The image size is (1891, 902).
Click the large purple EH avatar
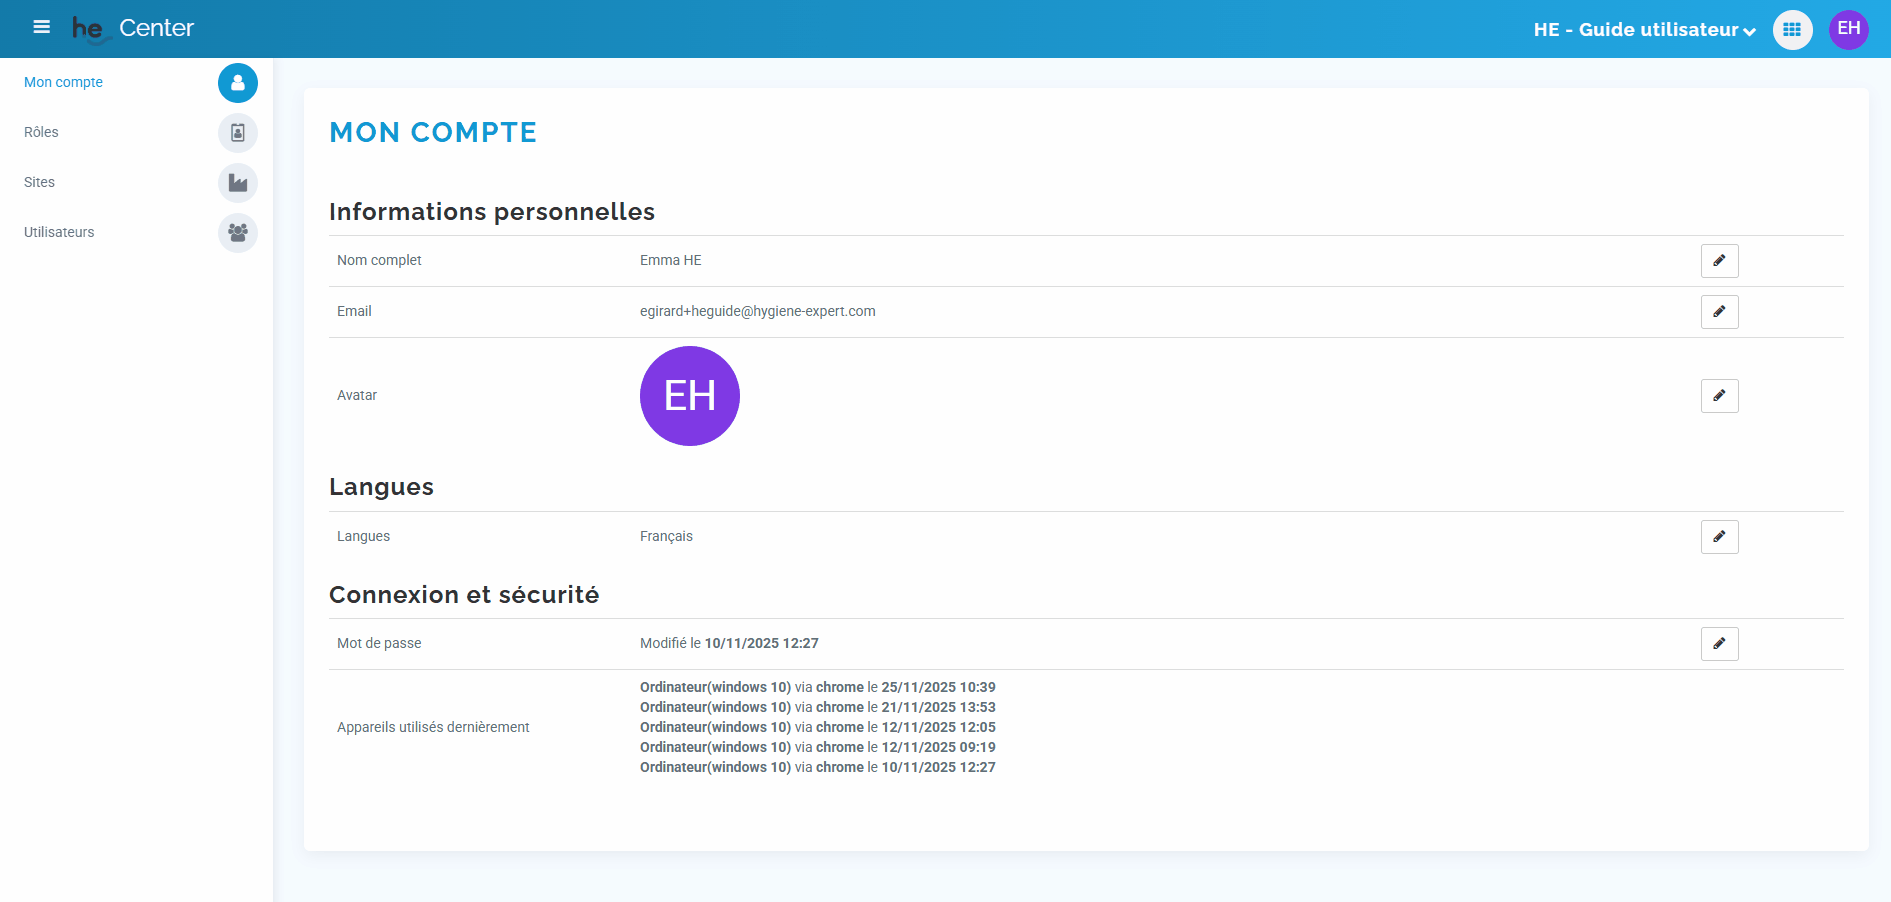690,396
